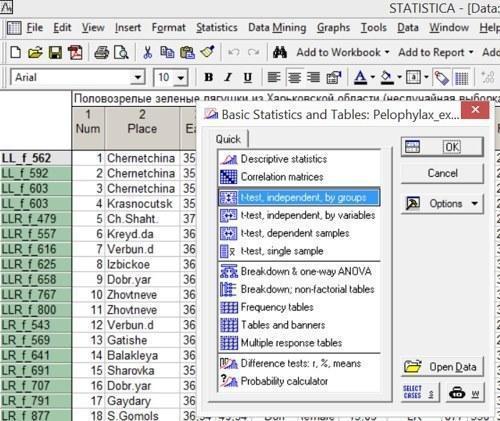Click the case weights W button
The image size is (500, 421).
pos(464,393)
